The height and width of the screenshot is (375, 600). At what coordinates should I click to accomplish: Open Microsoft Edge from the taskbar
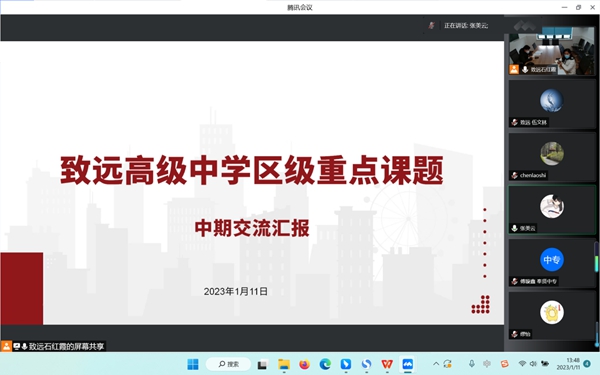(325, 364)
